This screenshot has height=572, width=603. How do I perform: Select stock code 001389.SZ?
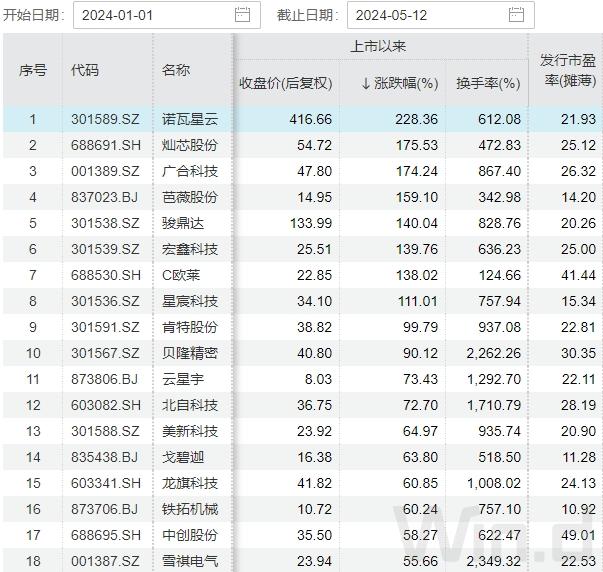[x=105, y=171]
